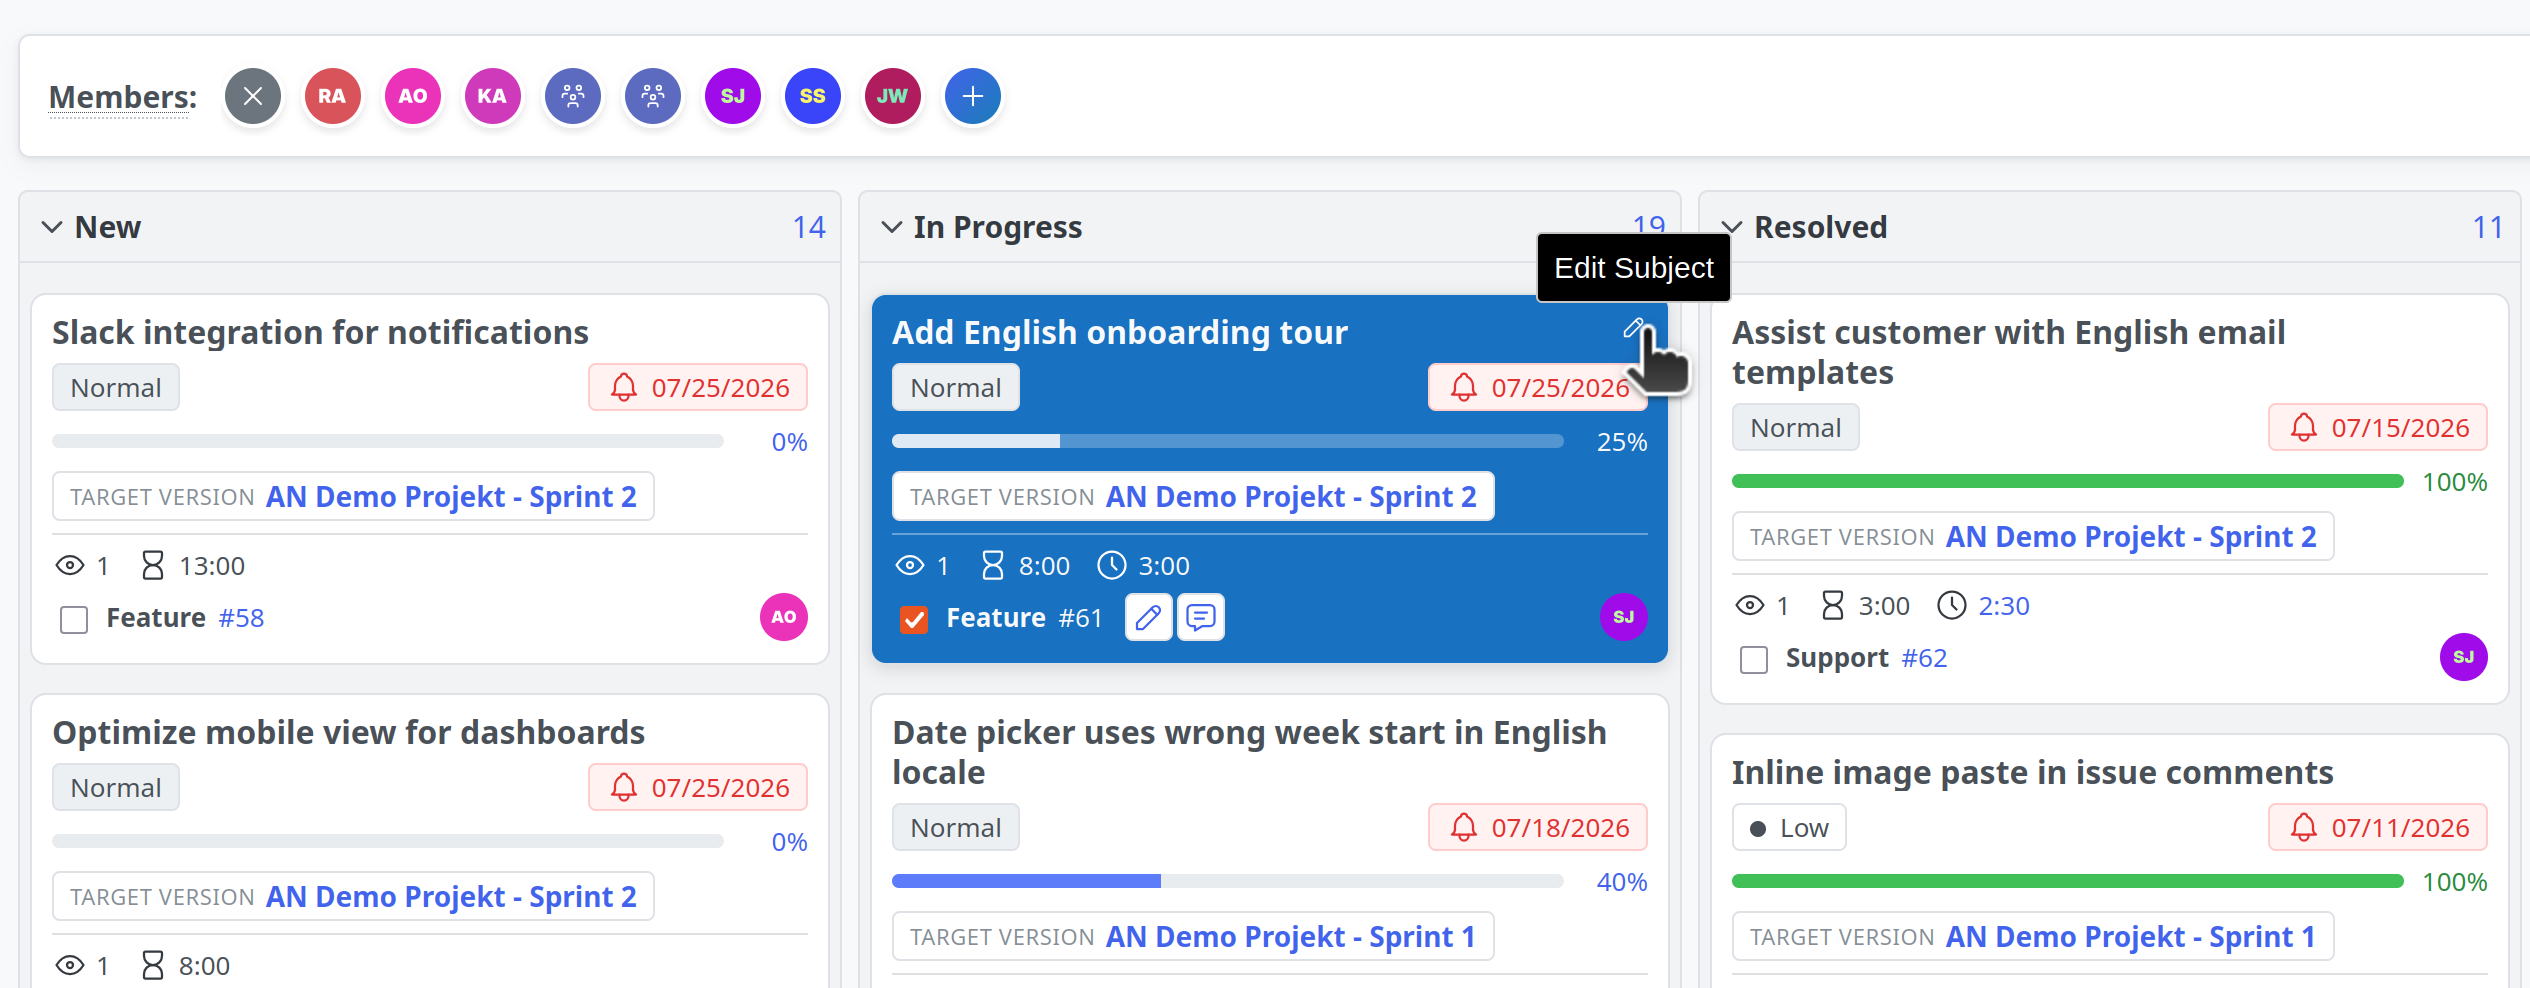Click spent time clock on onboarding tour card
2530x988 pixels.
(x=1112, y=565)
